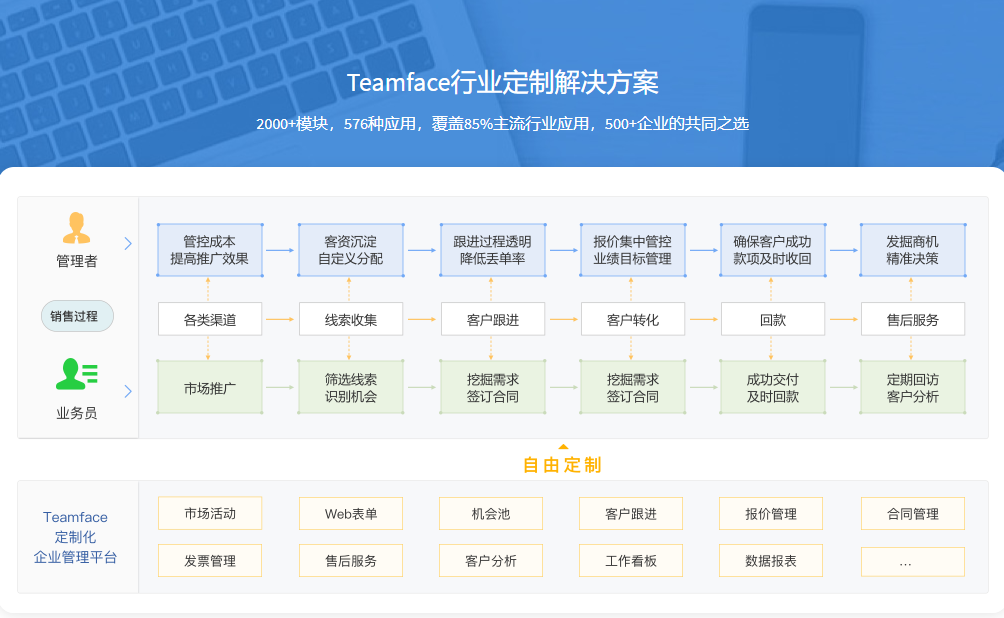Viewport: 1004px width, 618px height.
Task: Open the "…" more options box
Action: (x=912, y=561)
